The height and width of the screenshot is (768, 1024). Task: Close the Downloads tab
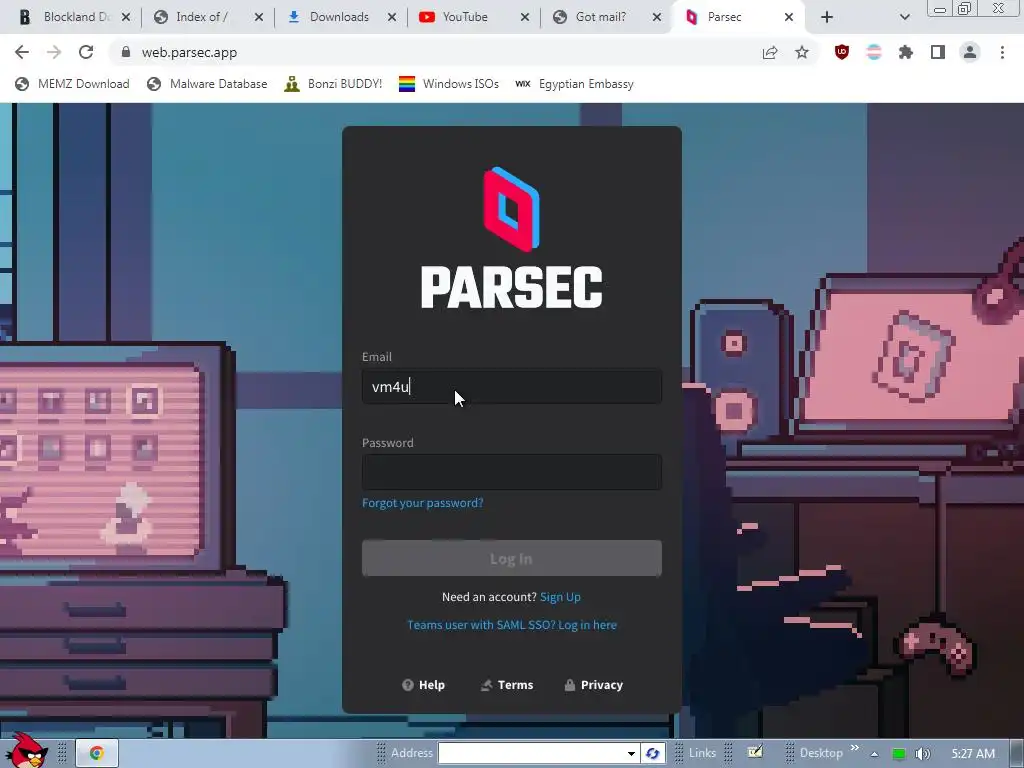[392, 17]
